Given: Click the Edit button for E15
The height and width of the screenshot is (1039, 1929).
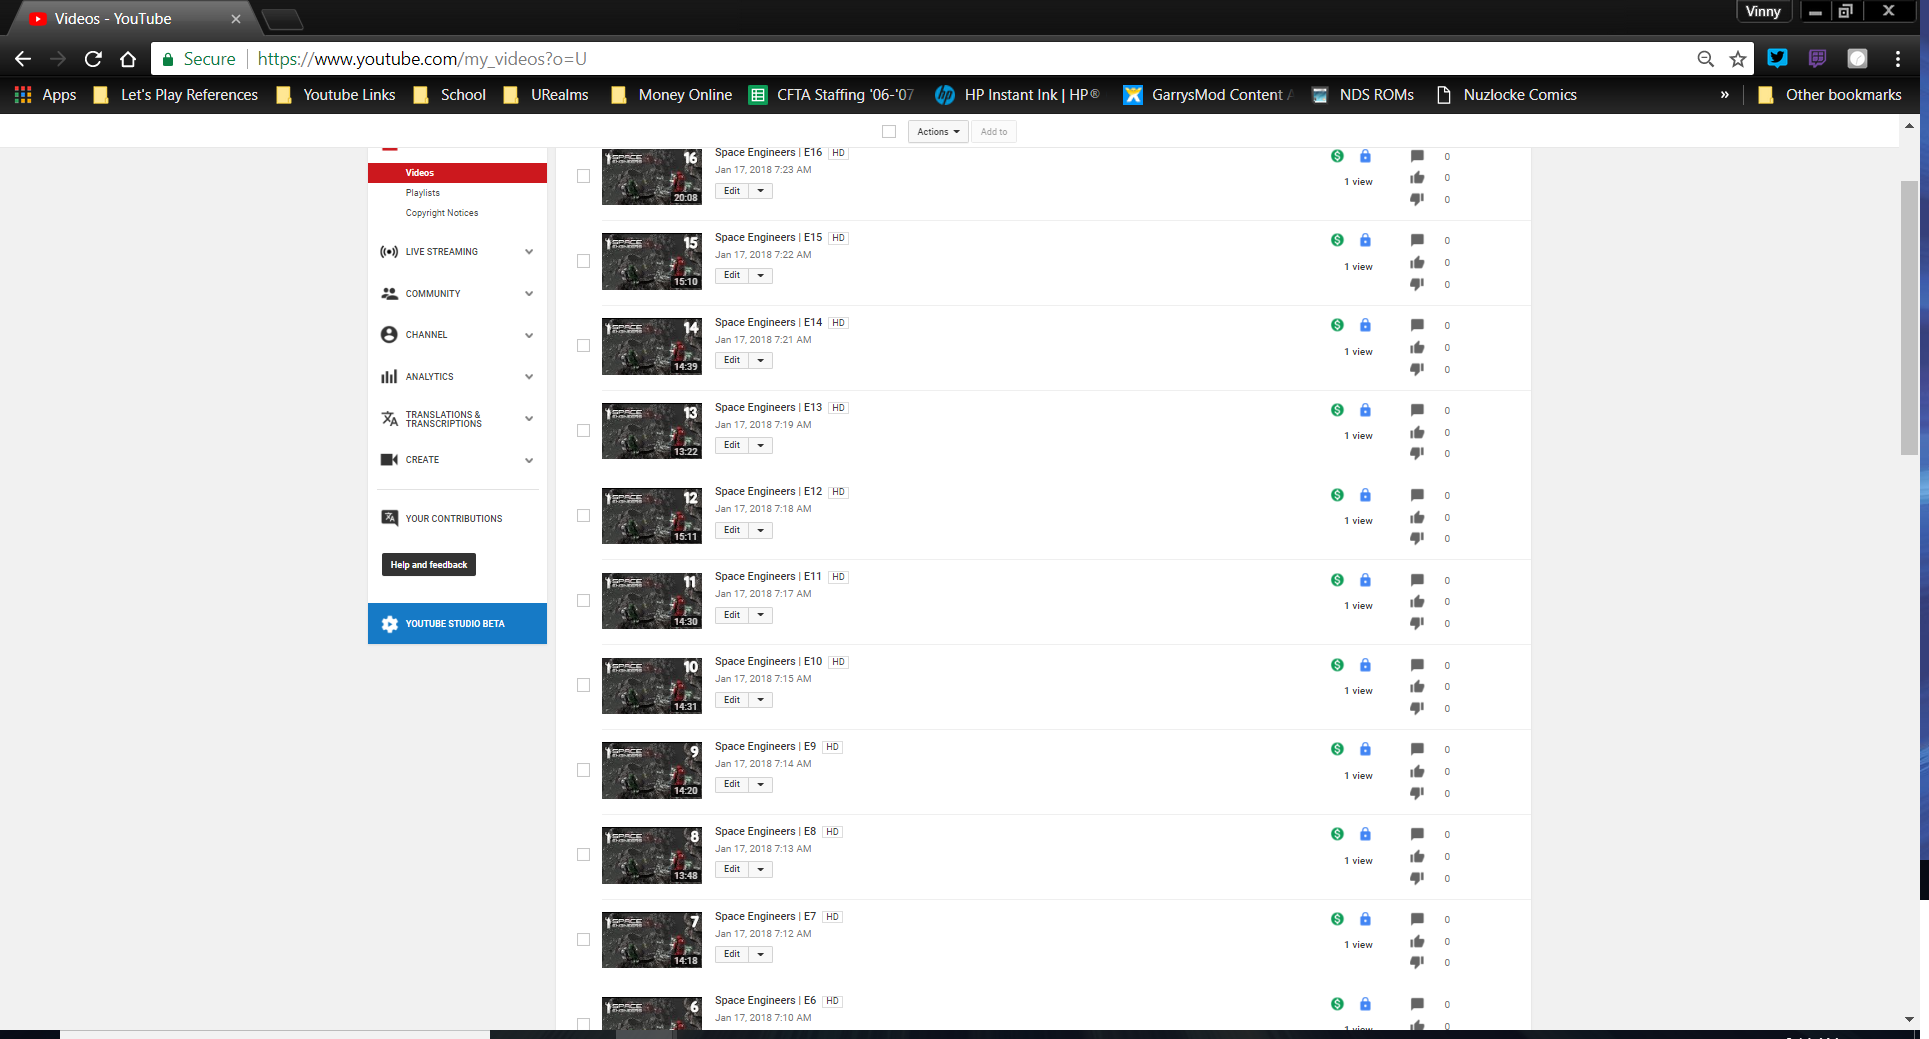Looking at the screenshot, I should coord(732,276).
